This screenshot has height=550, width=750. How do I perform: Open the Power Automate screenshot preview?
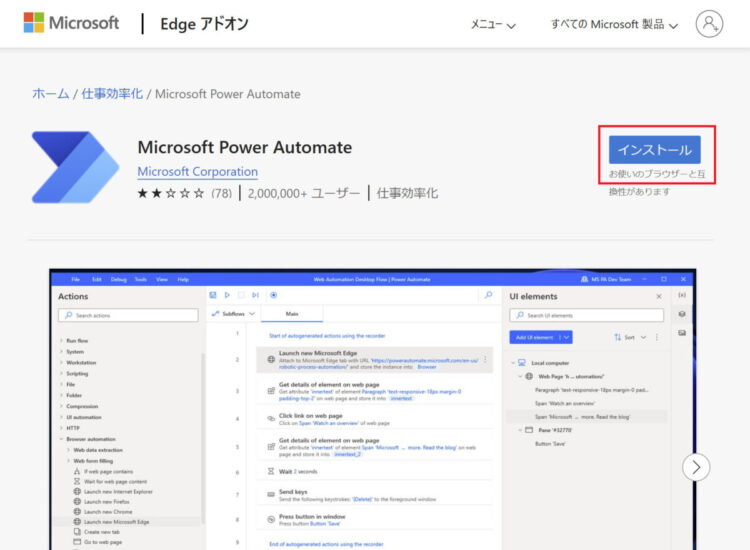[x=373, y=409]
